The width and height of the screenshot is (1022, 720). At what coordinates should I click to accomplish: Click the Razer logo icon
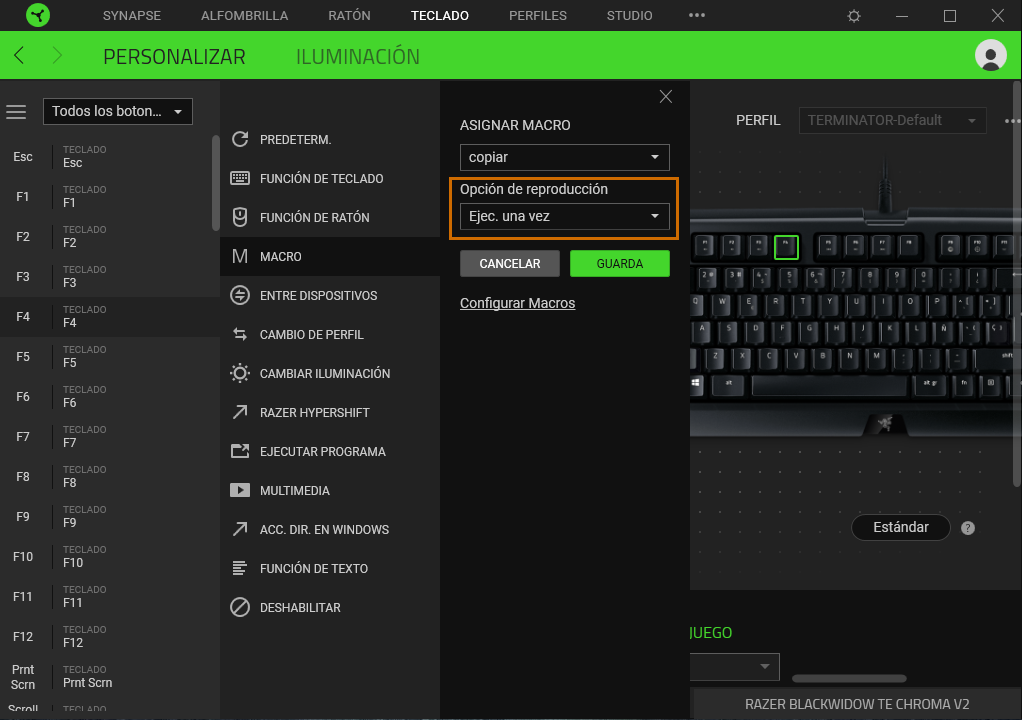[x=36, y=16]
